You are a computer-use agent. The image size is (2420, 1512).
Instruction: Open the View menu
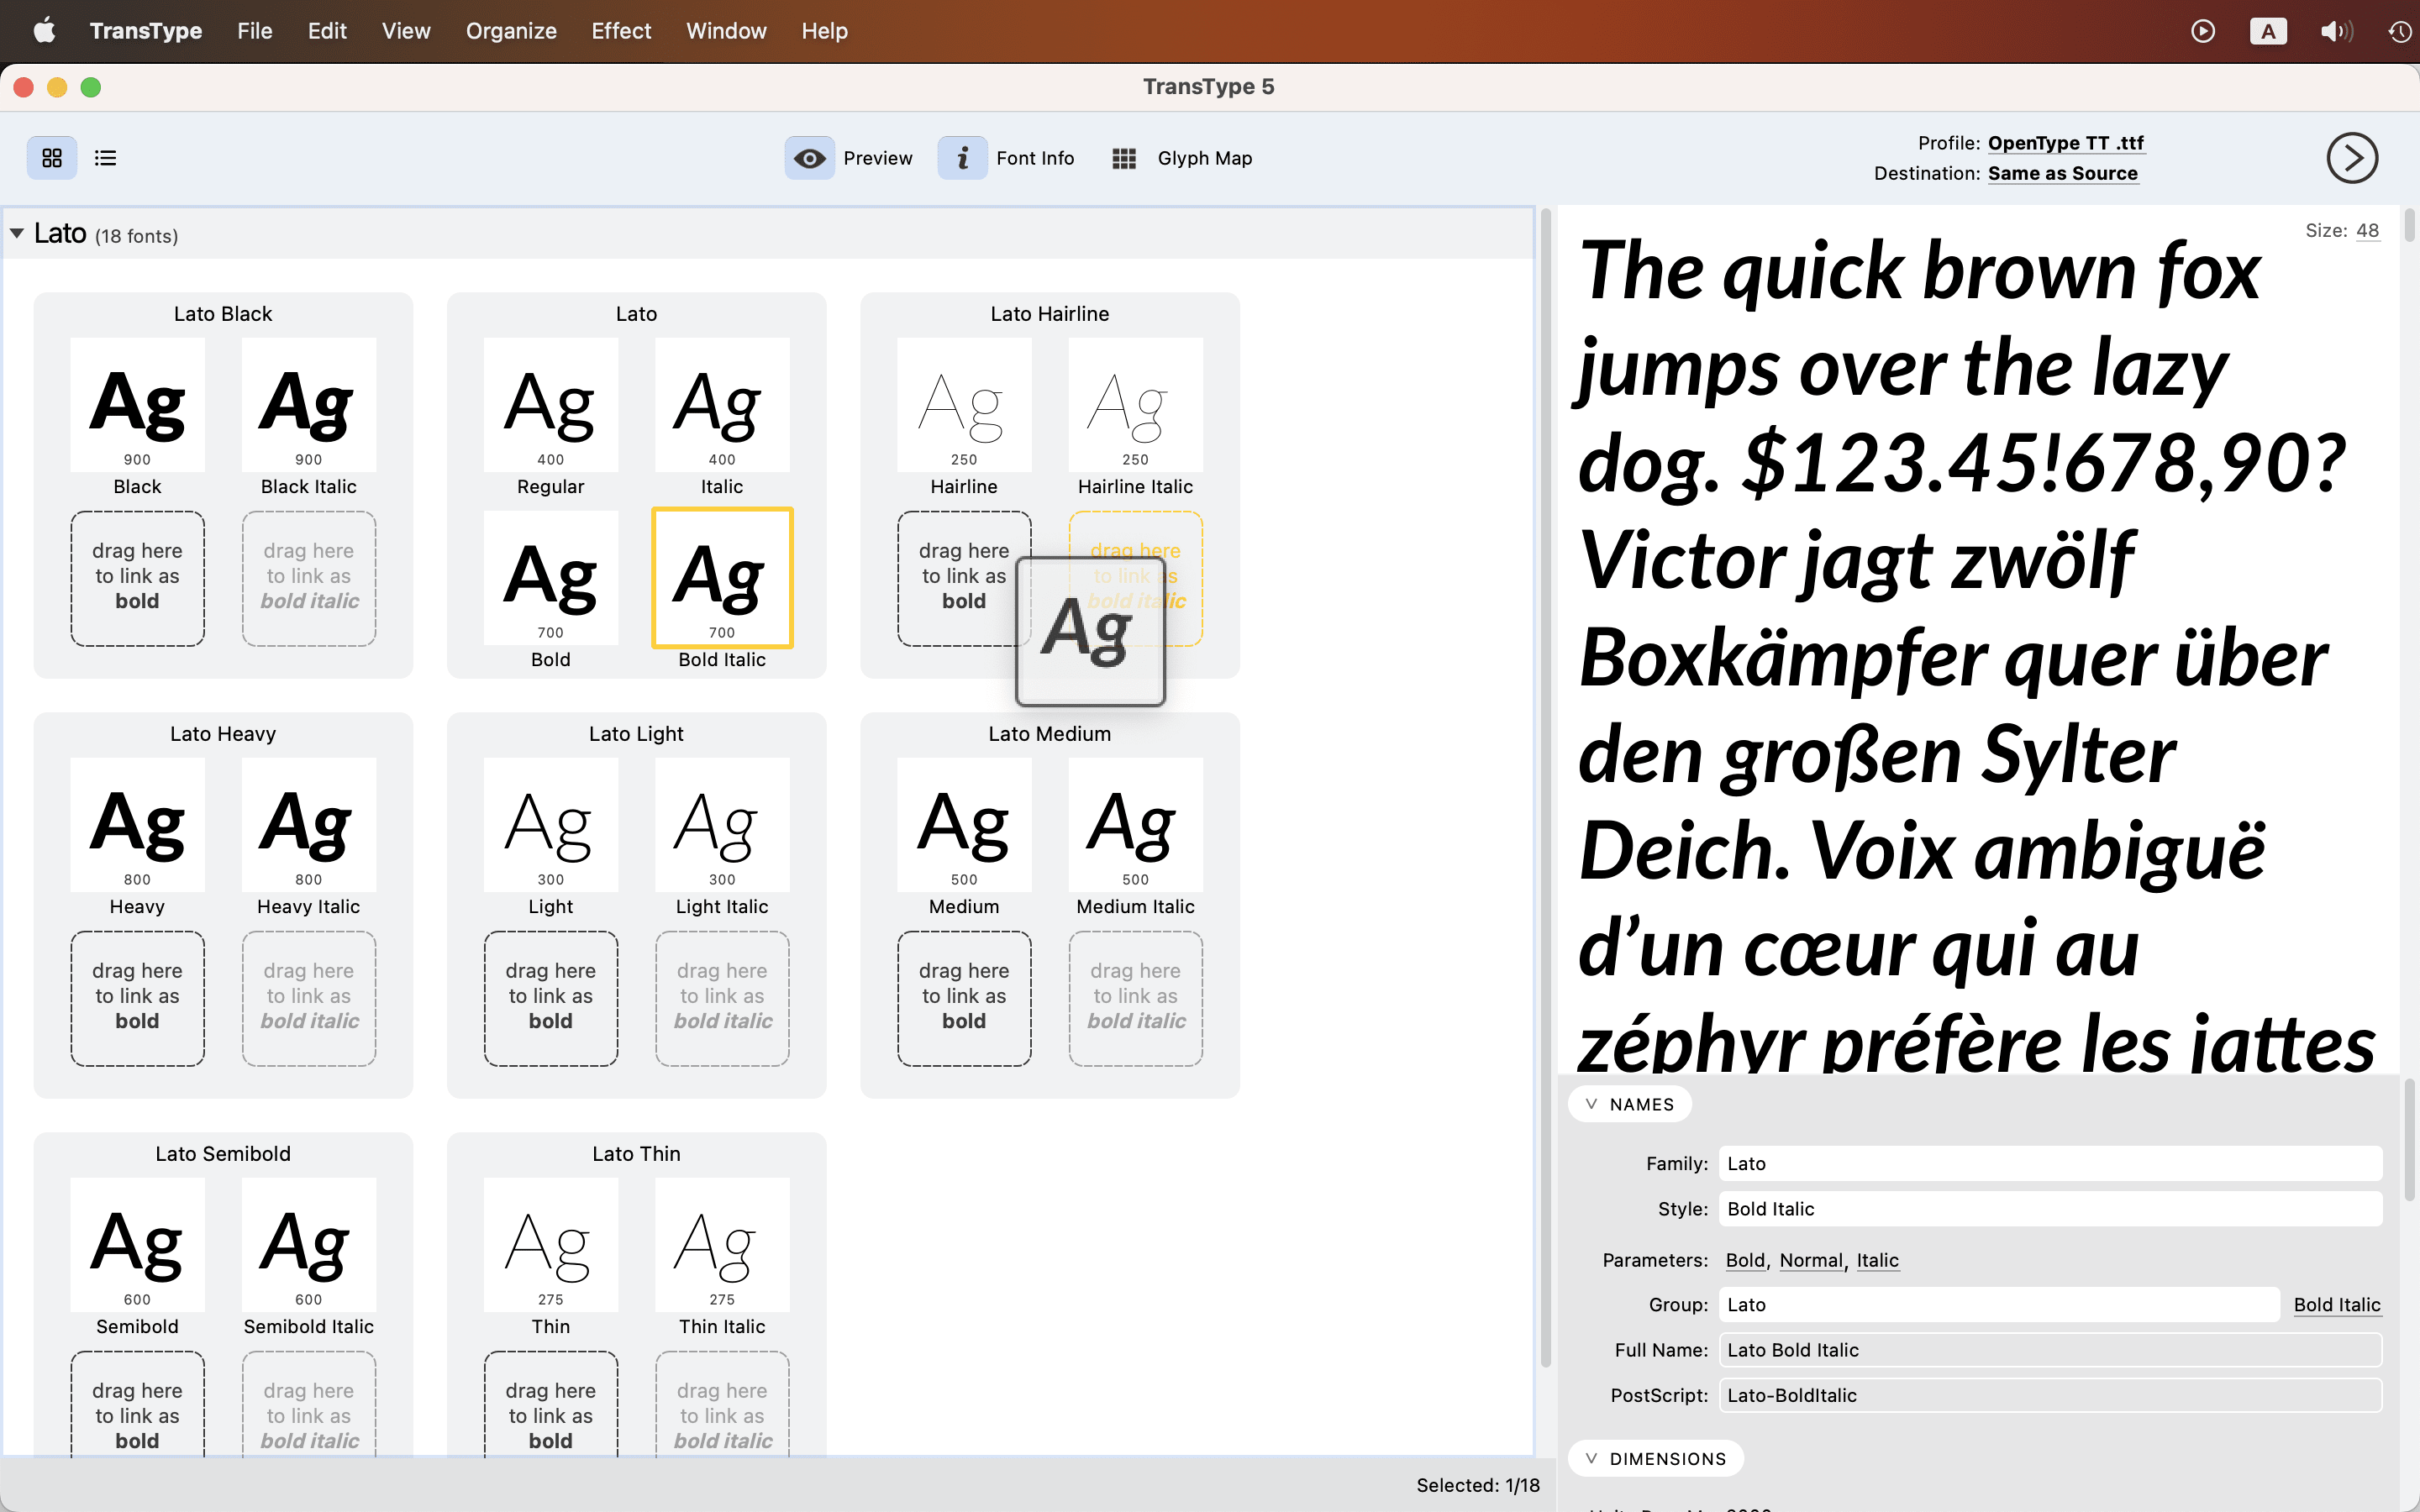coord(406,31)
